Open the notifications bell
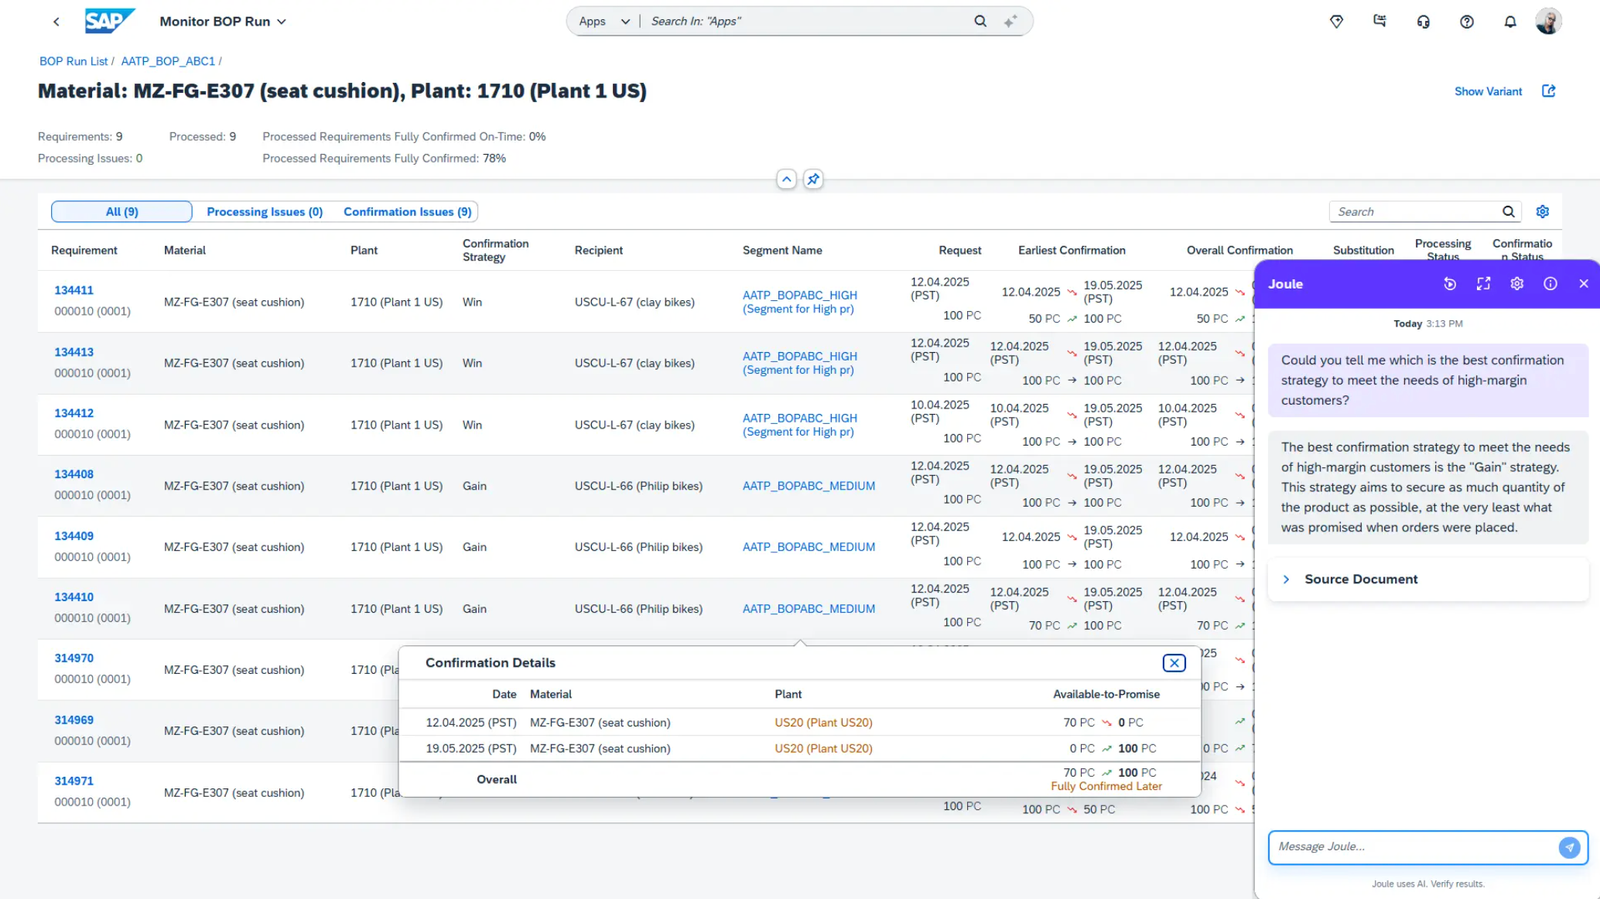Screen dimensions: 1600x899 pos(1510,21)
